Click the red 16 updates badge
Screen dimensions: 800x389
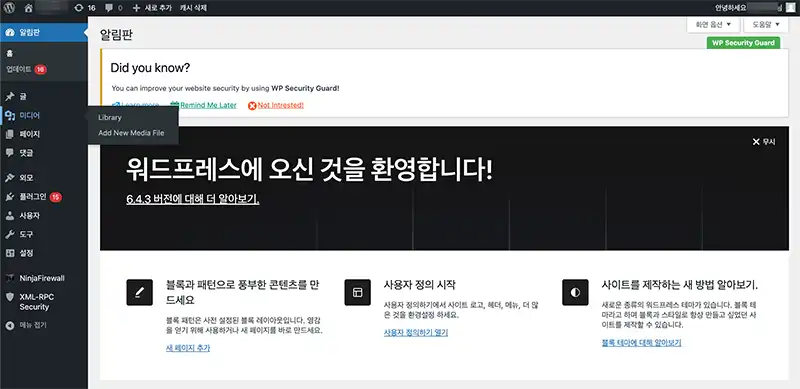point(41,69)
